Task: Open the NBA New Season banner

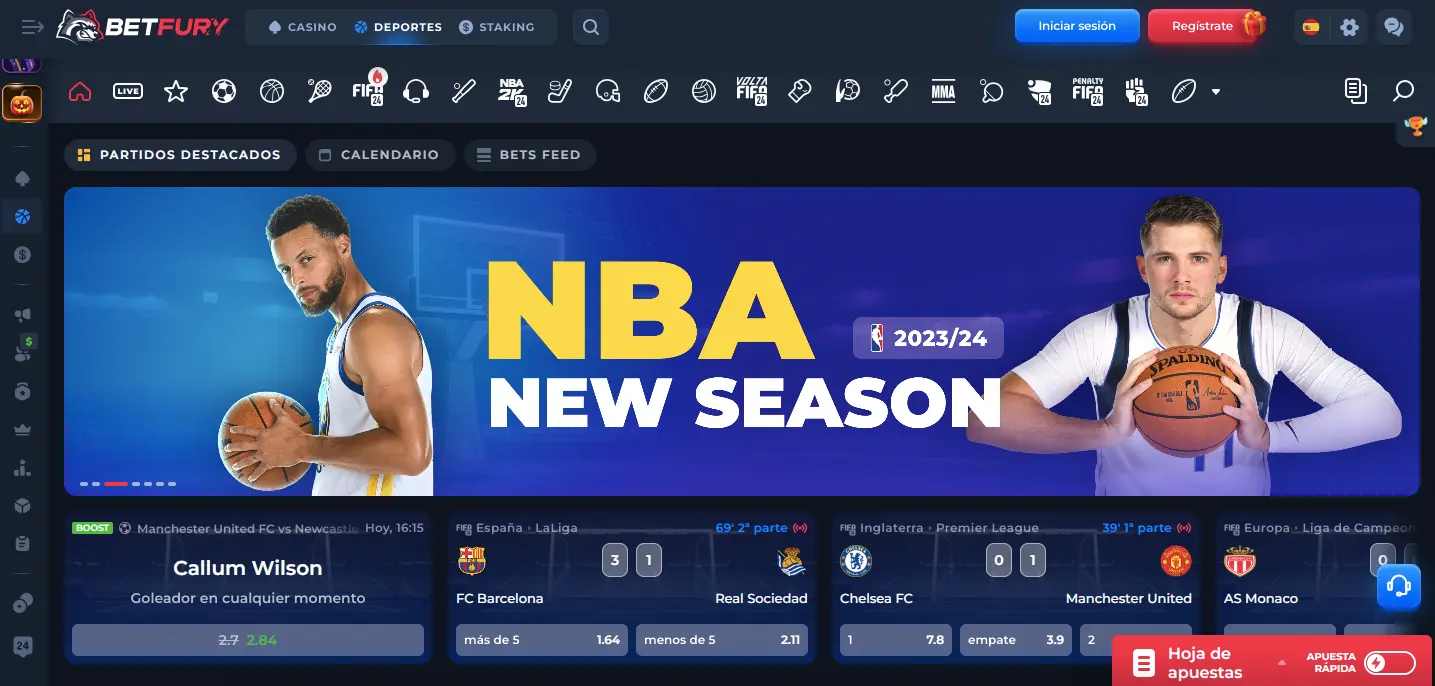Action: click(742, 341)
